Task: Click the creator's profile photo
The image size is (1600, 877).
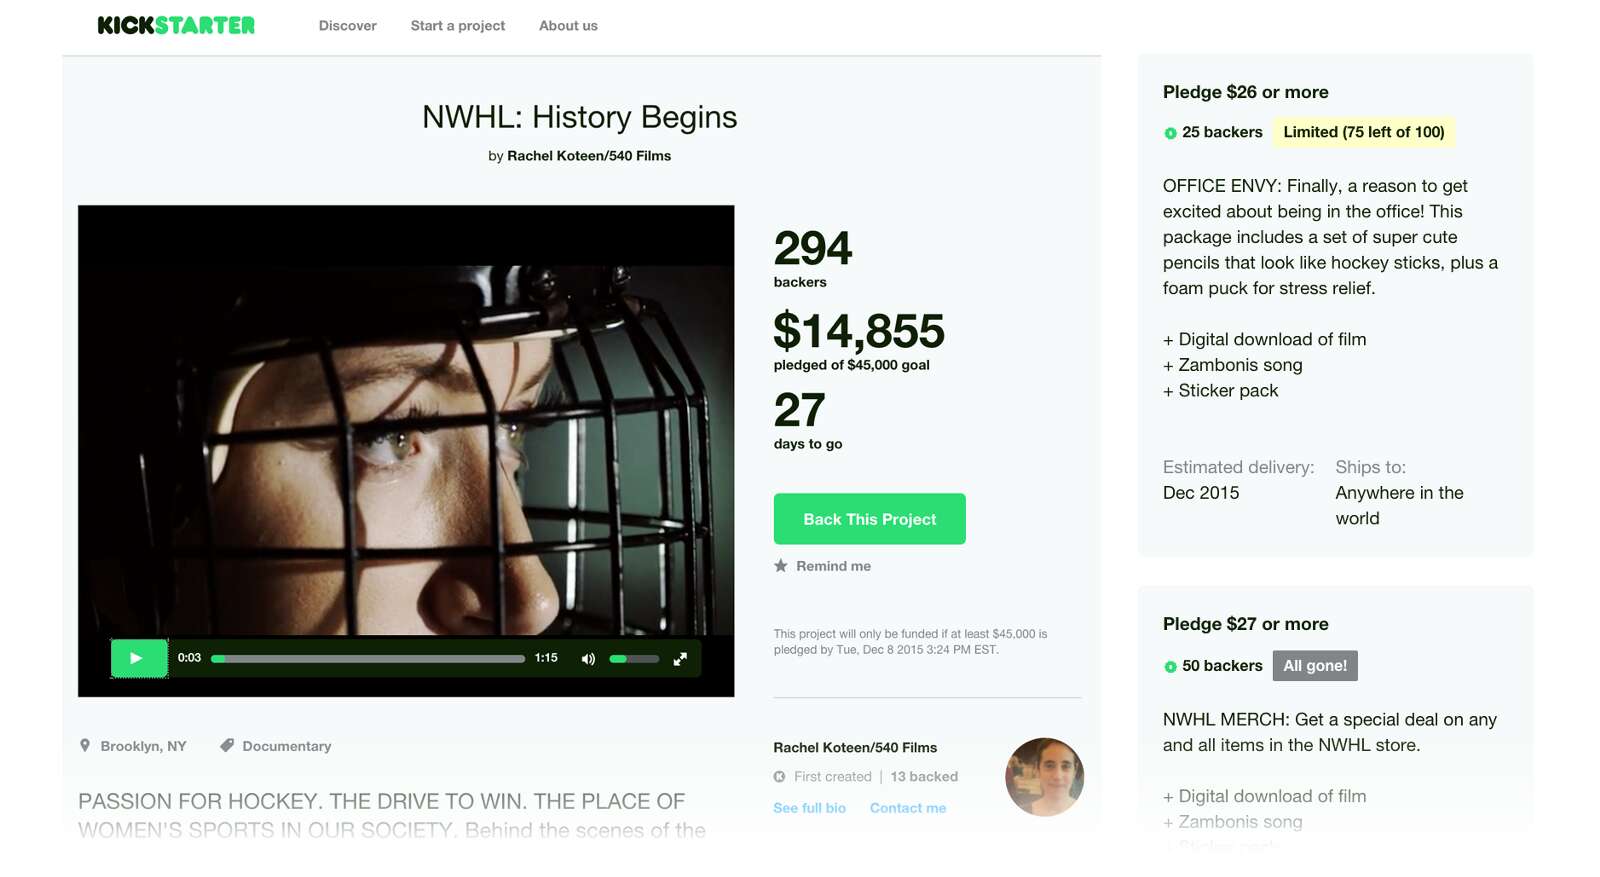Action: pyautogui.click(x=1044, y=777)
